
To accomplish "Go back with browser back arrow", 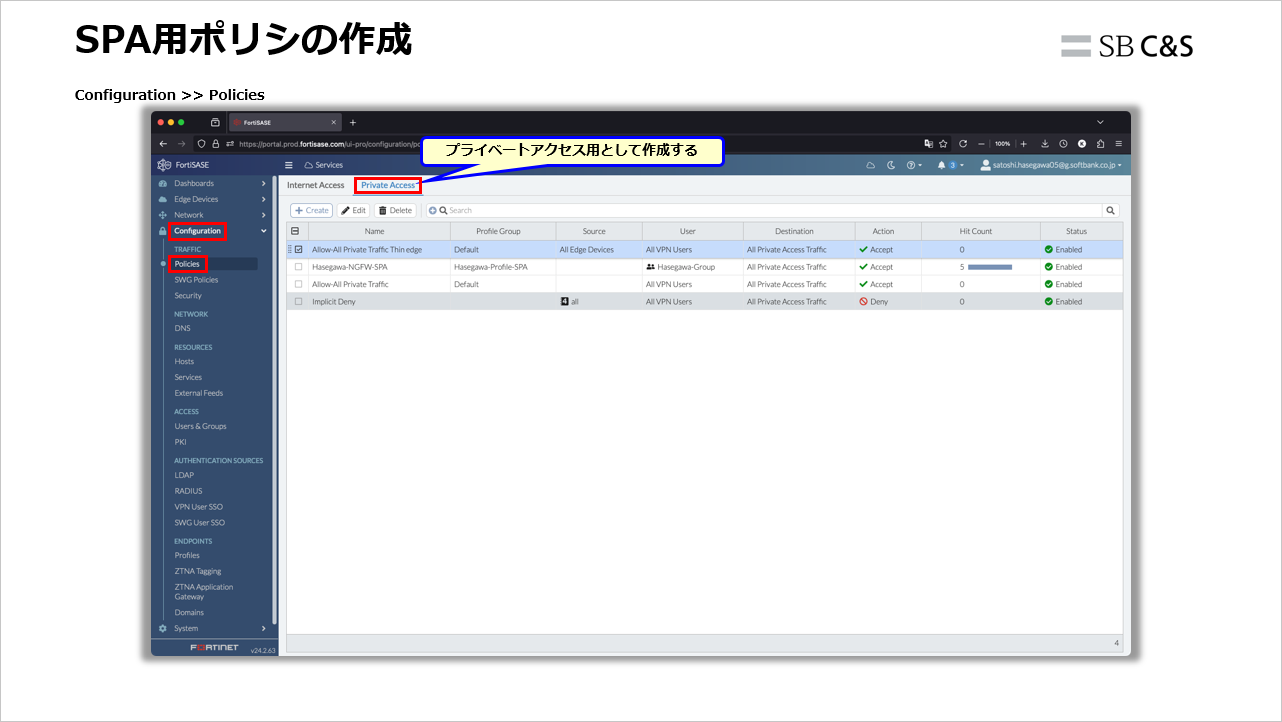I will [x=163, y=143].
